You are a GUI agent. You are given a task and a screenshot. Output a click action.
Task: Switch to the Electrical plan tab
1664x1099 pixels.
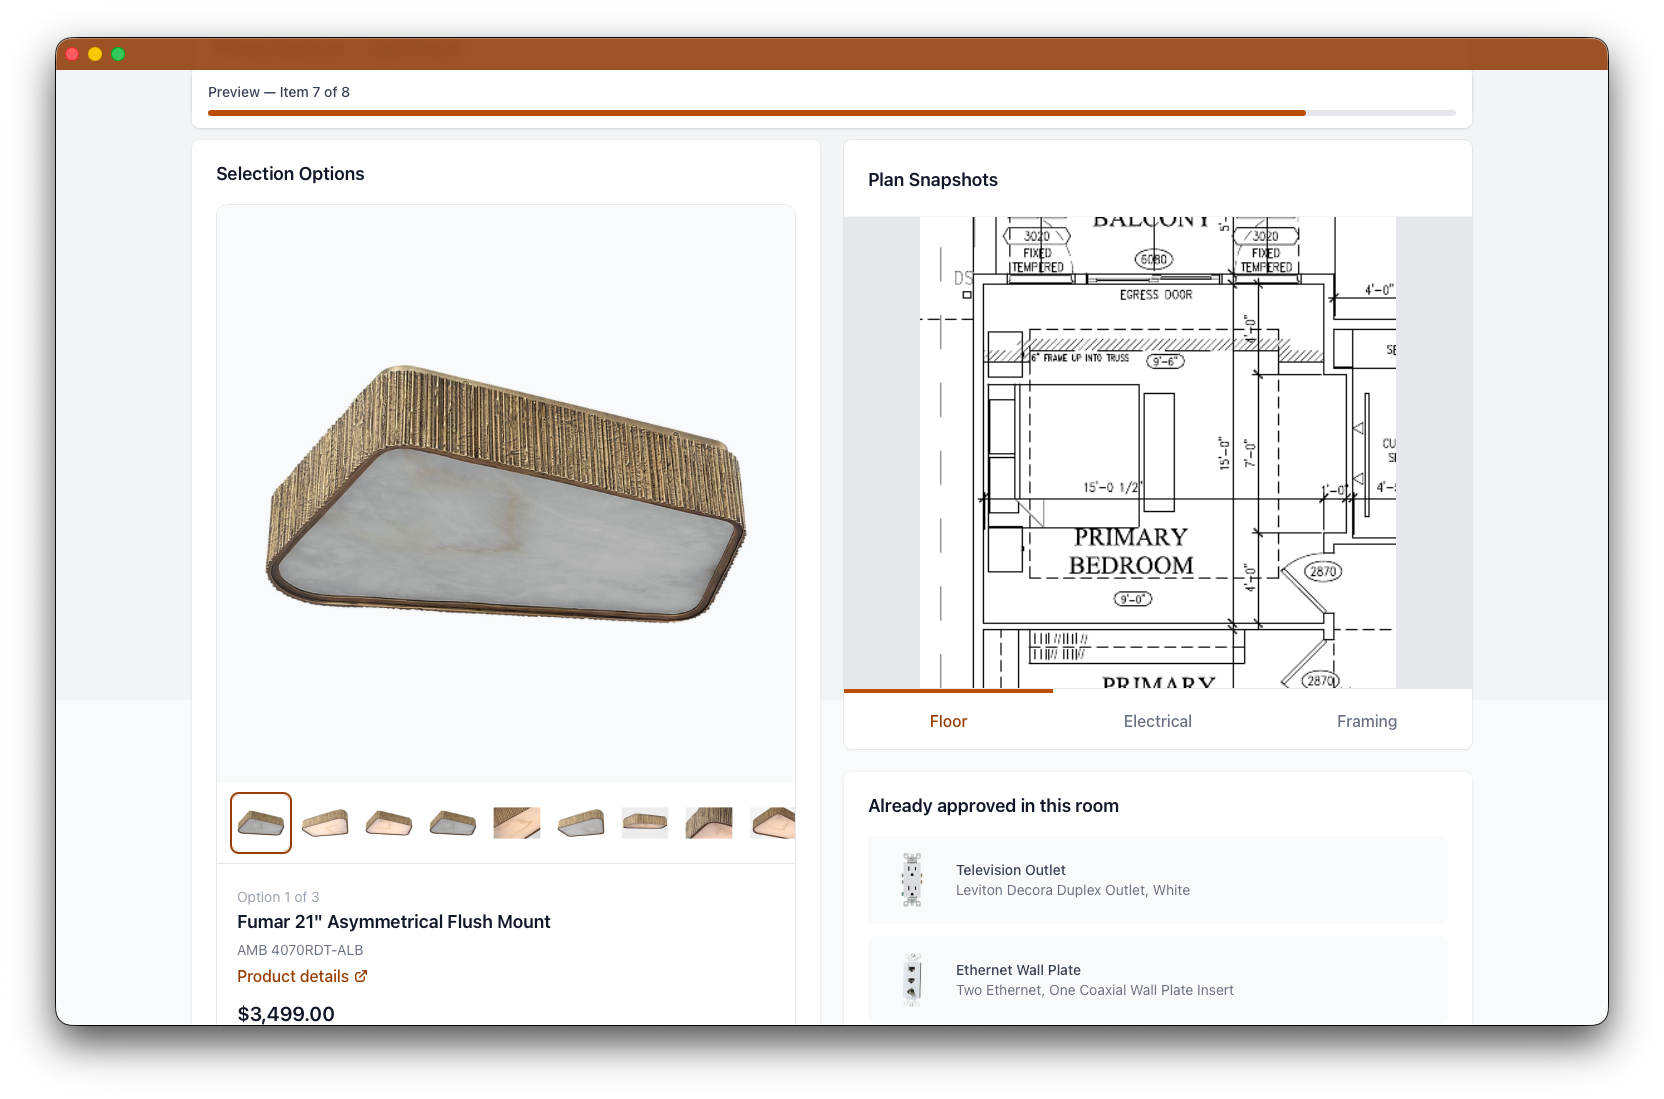pyautogui.click(x=1157, y=721)
